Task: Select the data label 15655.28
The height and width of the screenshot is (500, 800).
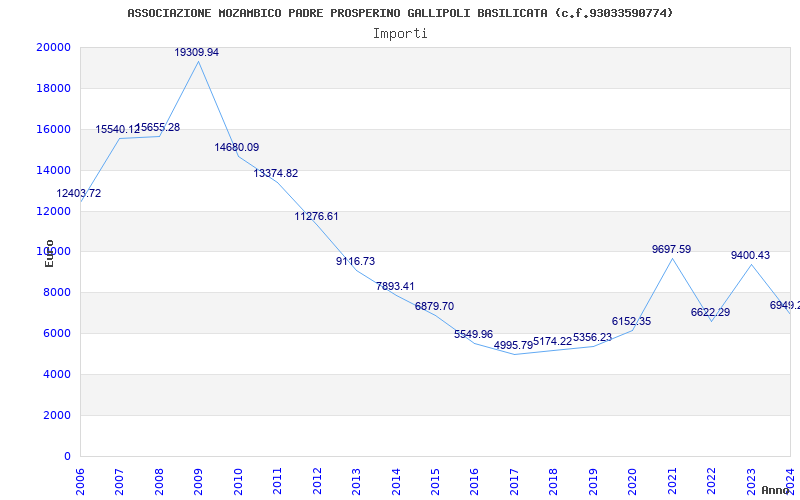Action: [x=158, y=128]
